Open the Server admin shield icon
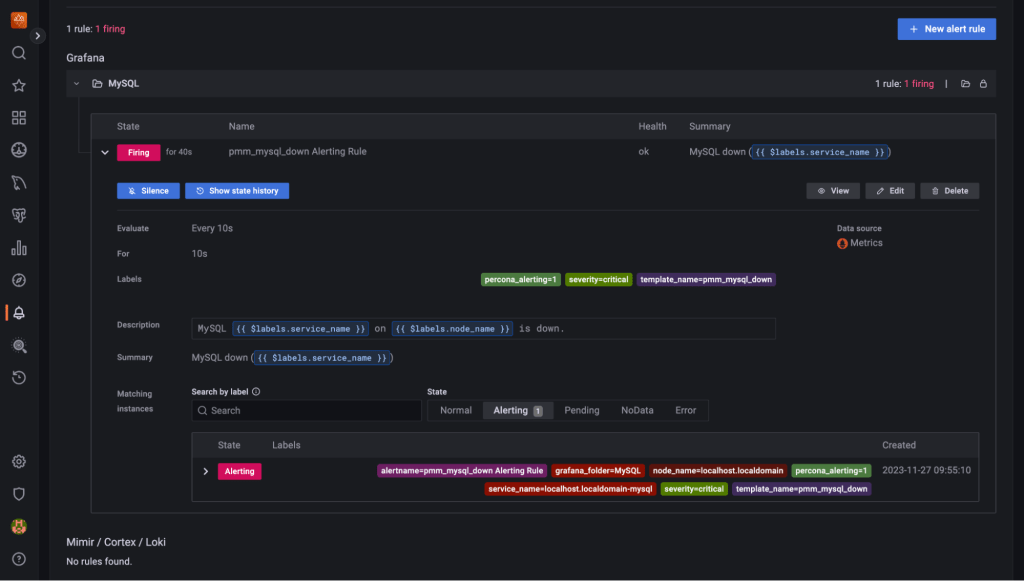 (18, 493)
